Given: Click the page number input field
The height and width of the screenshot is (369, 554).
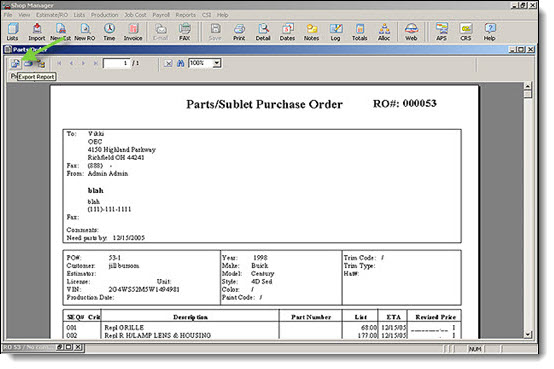Looking at the screenshot, I should click(x=116, y=63).
